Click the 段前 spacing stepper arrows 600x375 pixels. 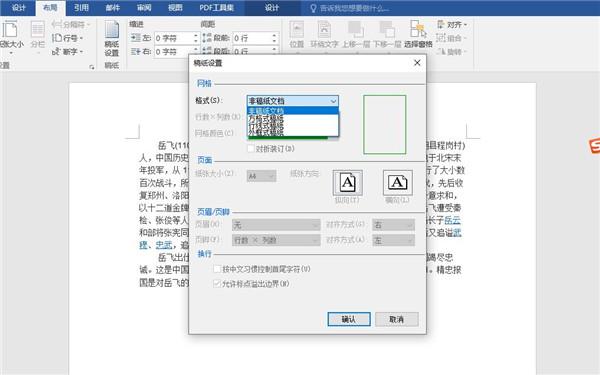coord(274,38)
